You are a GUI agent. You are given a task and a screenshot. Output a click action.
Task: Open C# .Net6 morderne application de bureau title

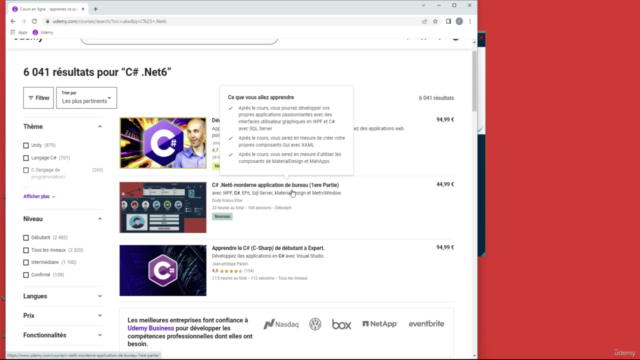pyautogui.click(x=275, y=185)
